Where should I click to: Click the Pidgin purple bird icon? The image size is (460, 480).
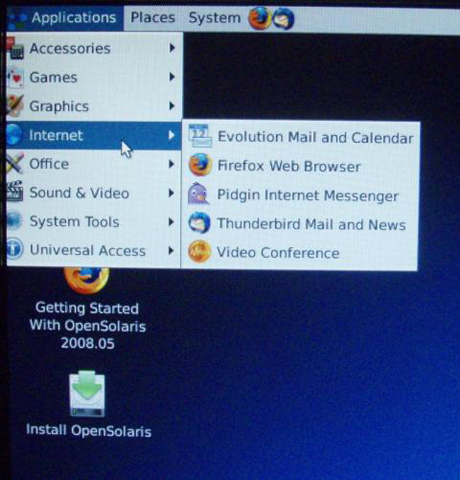(x=199, y=194)
